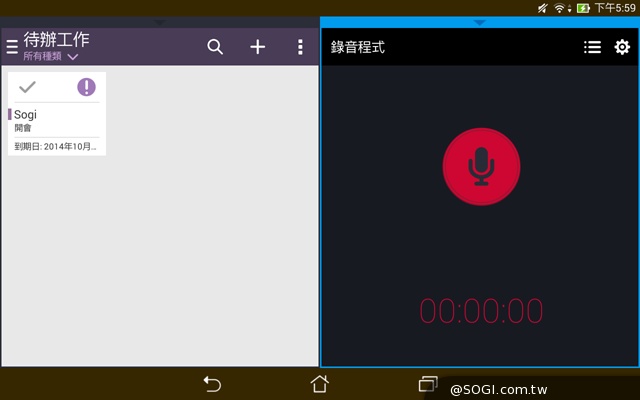Open the hamburger menu in To-Do app

click(x=12, y=47)
